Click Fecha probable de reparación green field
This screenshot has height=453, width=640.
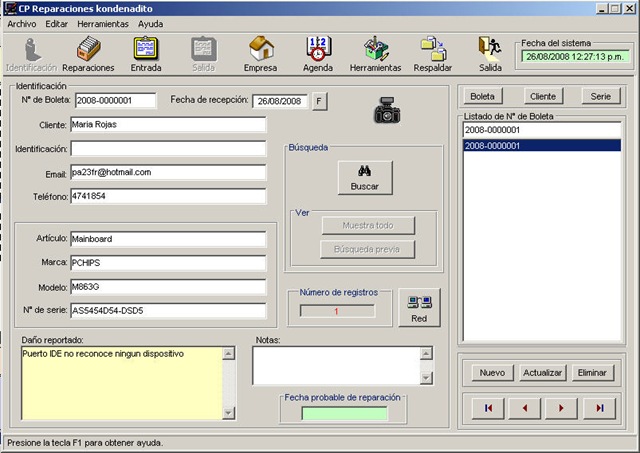(344, 413)
